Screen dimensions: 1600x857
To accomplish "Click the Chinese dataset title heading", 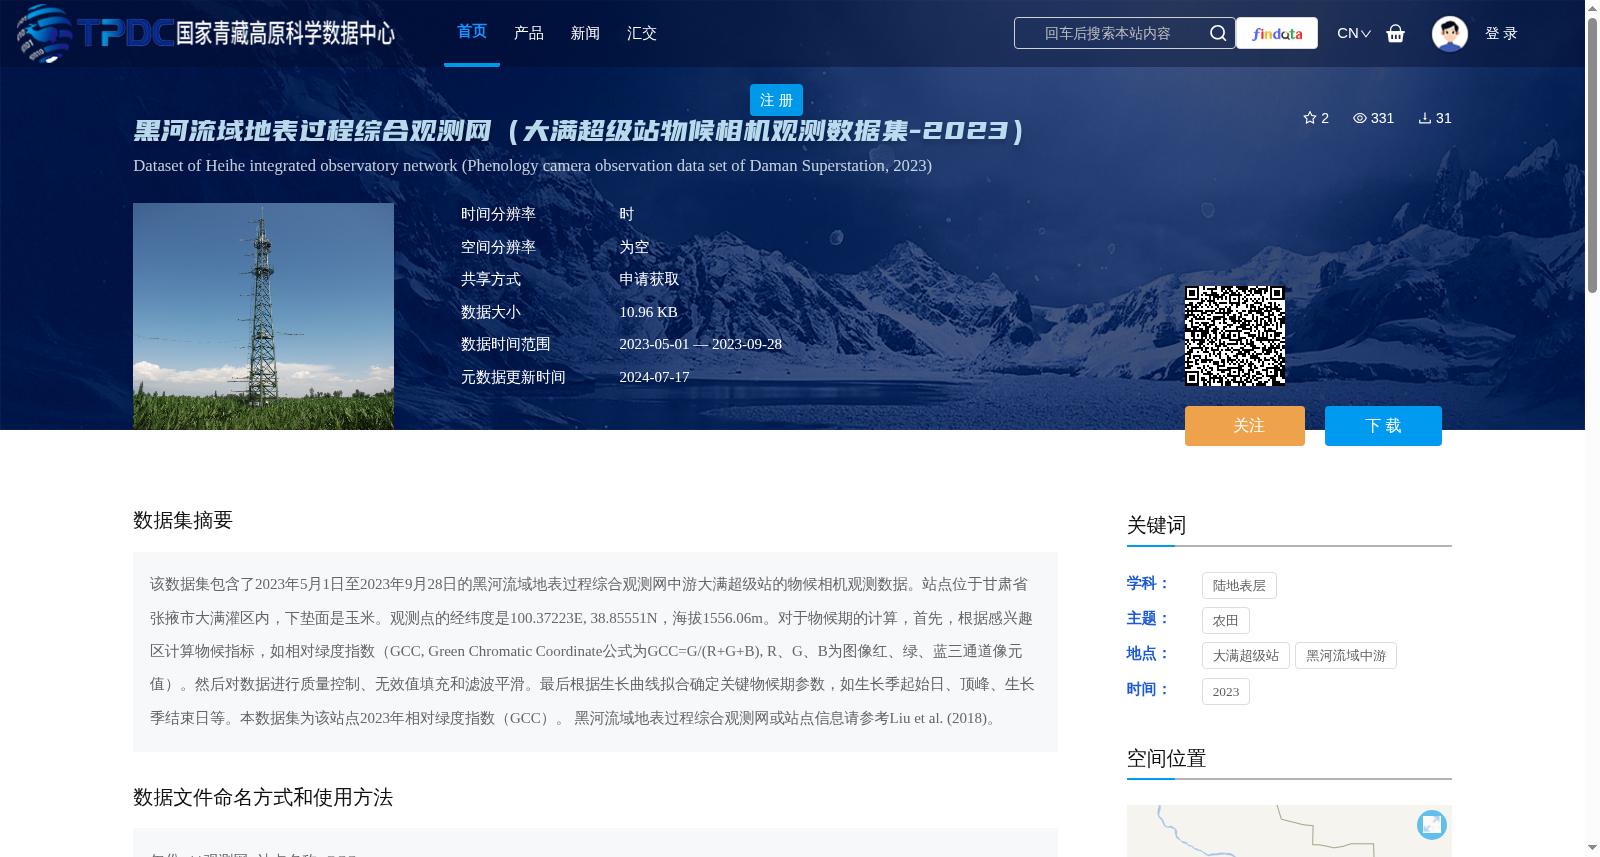I will [579, 131].
